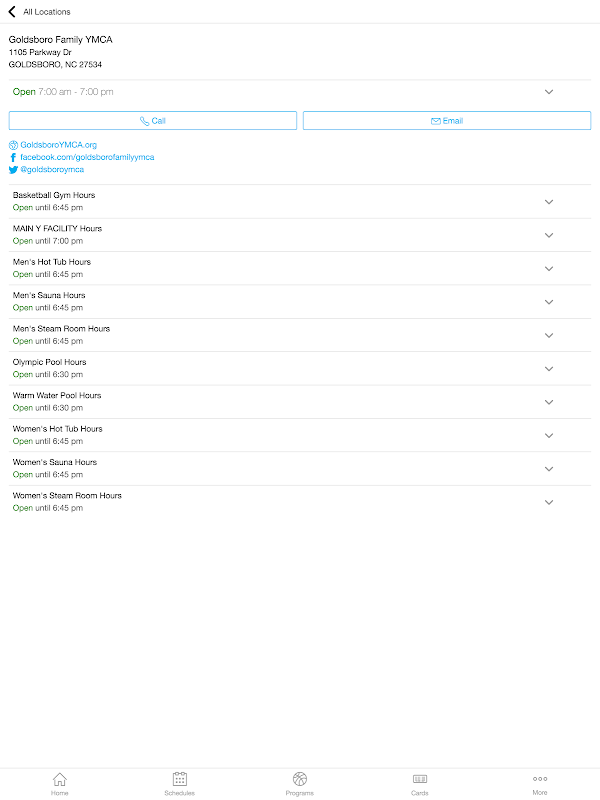Screen dimensions: 600x800
Task: Tap the All Locations label
Action: pos(47,12)
